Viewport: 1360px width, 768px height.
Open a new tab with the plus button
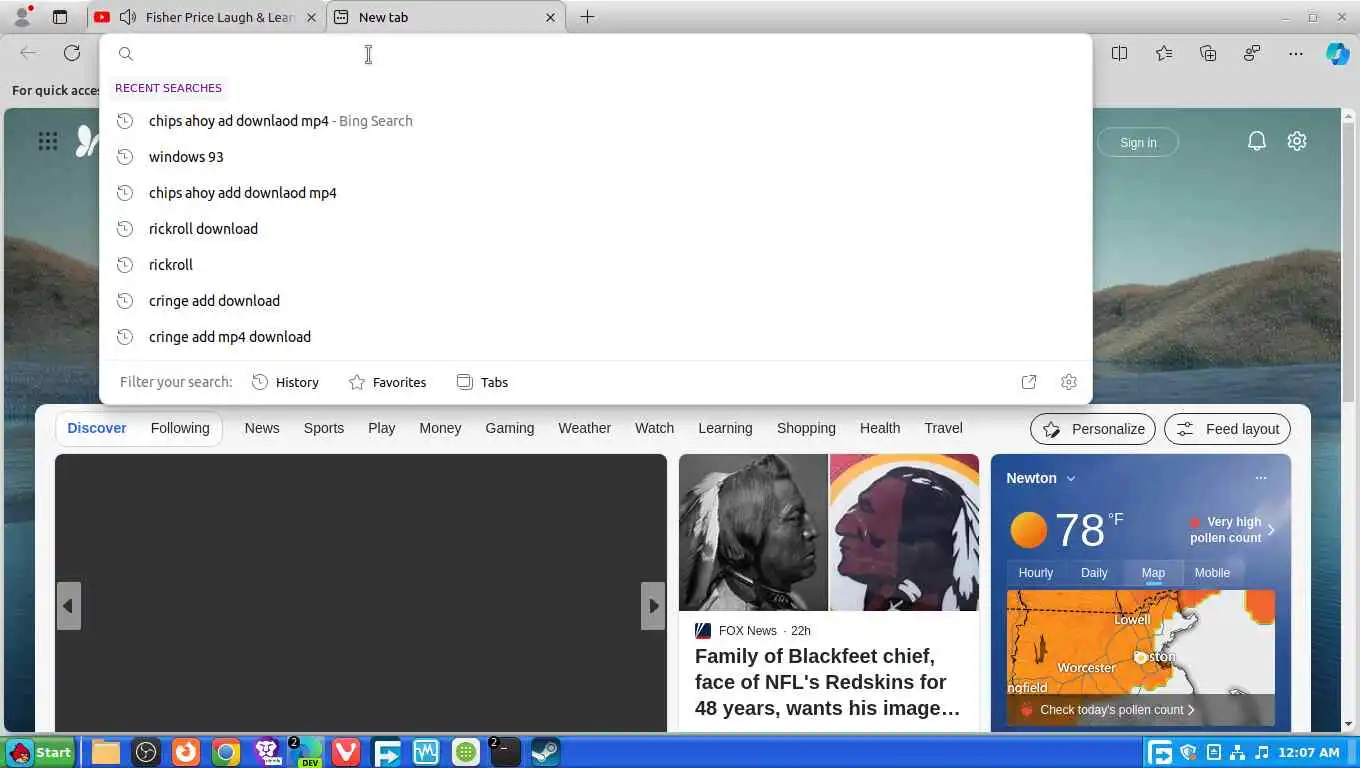click(587, 17)
